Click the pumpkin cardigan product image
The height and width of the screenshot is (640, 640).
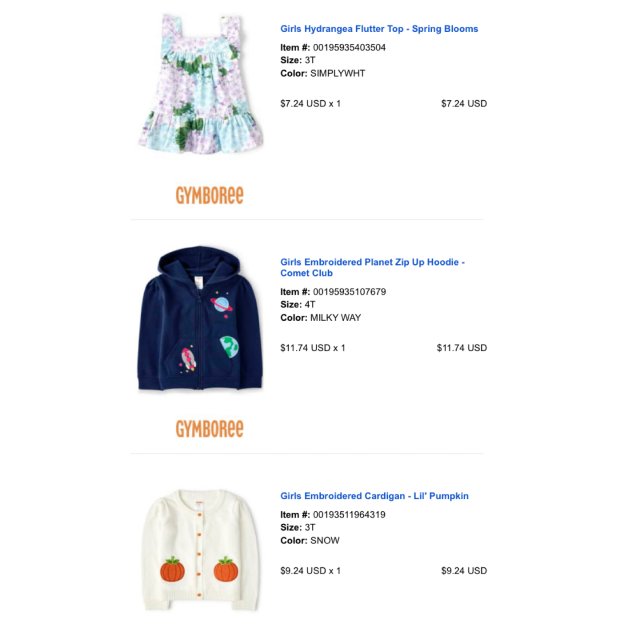pyautogui.click(x=201, y=550)
